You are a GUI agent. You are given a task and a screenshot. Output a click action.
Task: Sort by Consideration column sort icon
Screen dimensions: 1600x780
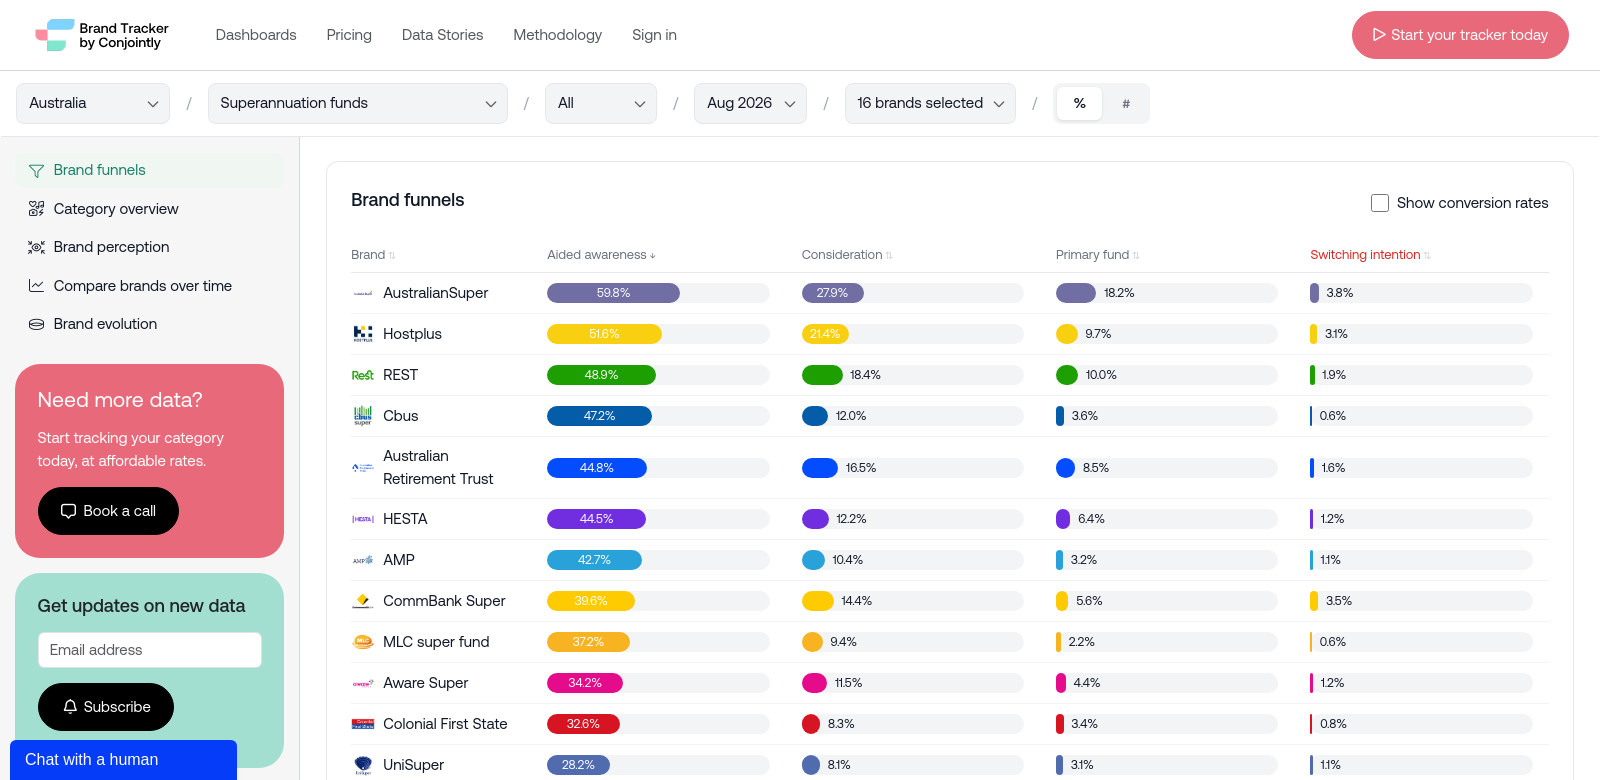coord(889,256)
